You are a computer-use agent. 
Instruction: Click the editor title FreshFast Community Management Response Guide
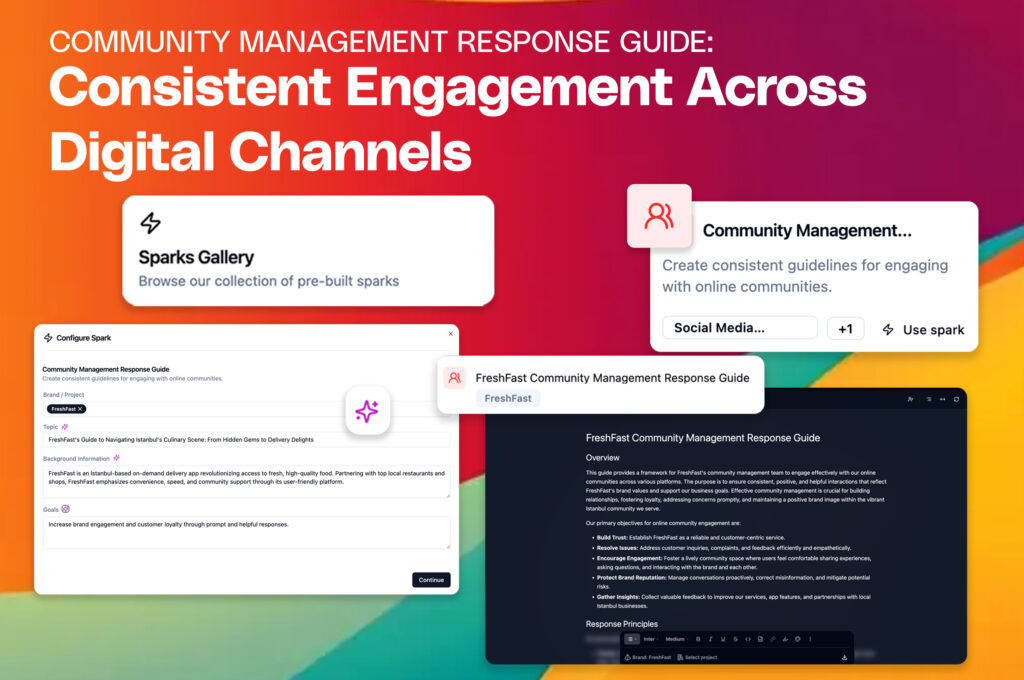(x=703, y=438)
